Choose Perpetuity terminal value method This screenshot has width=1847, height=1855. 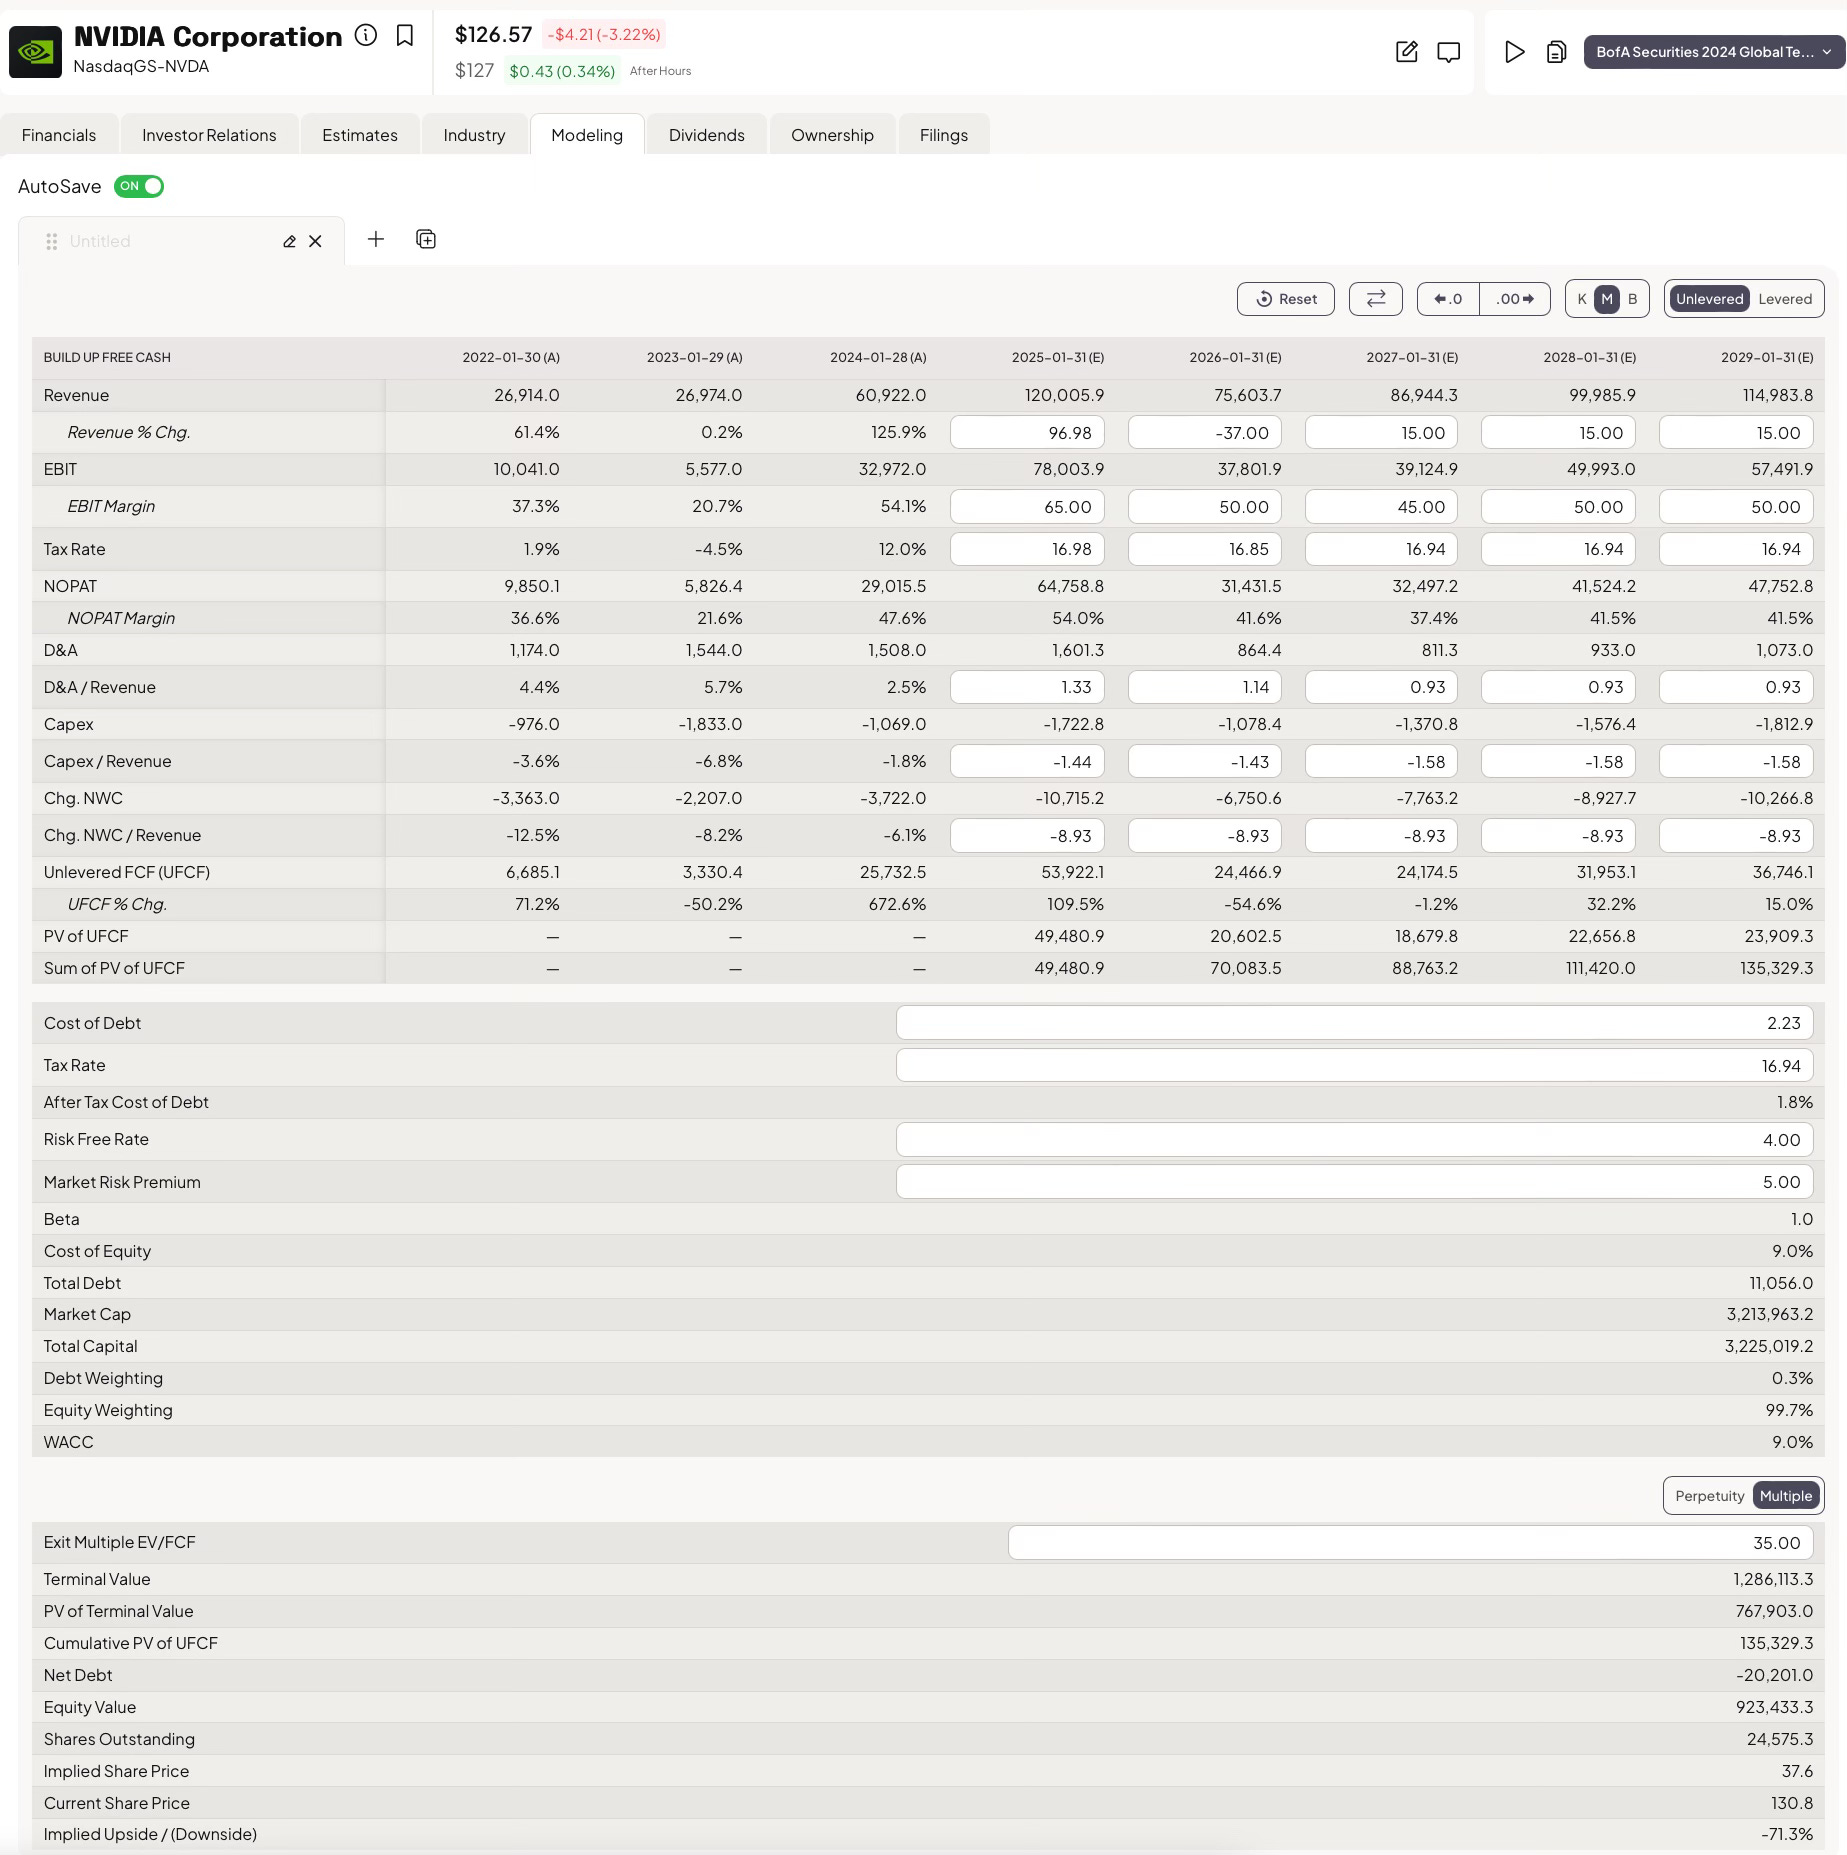[1709, 1496]
